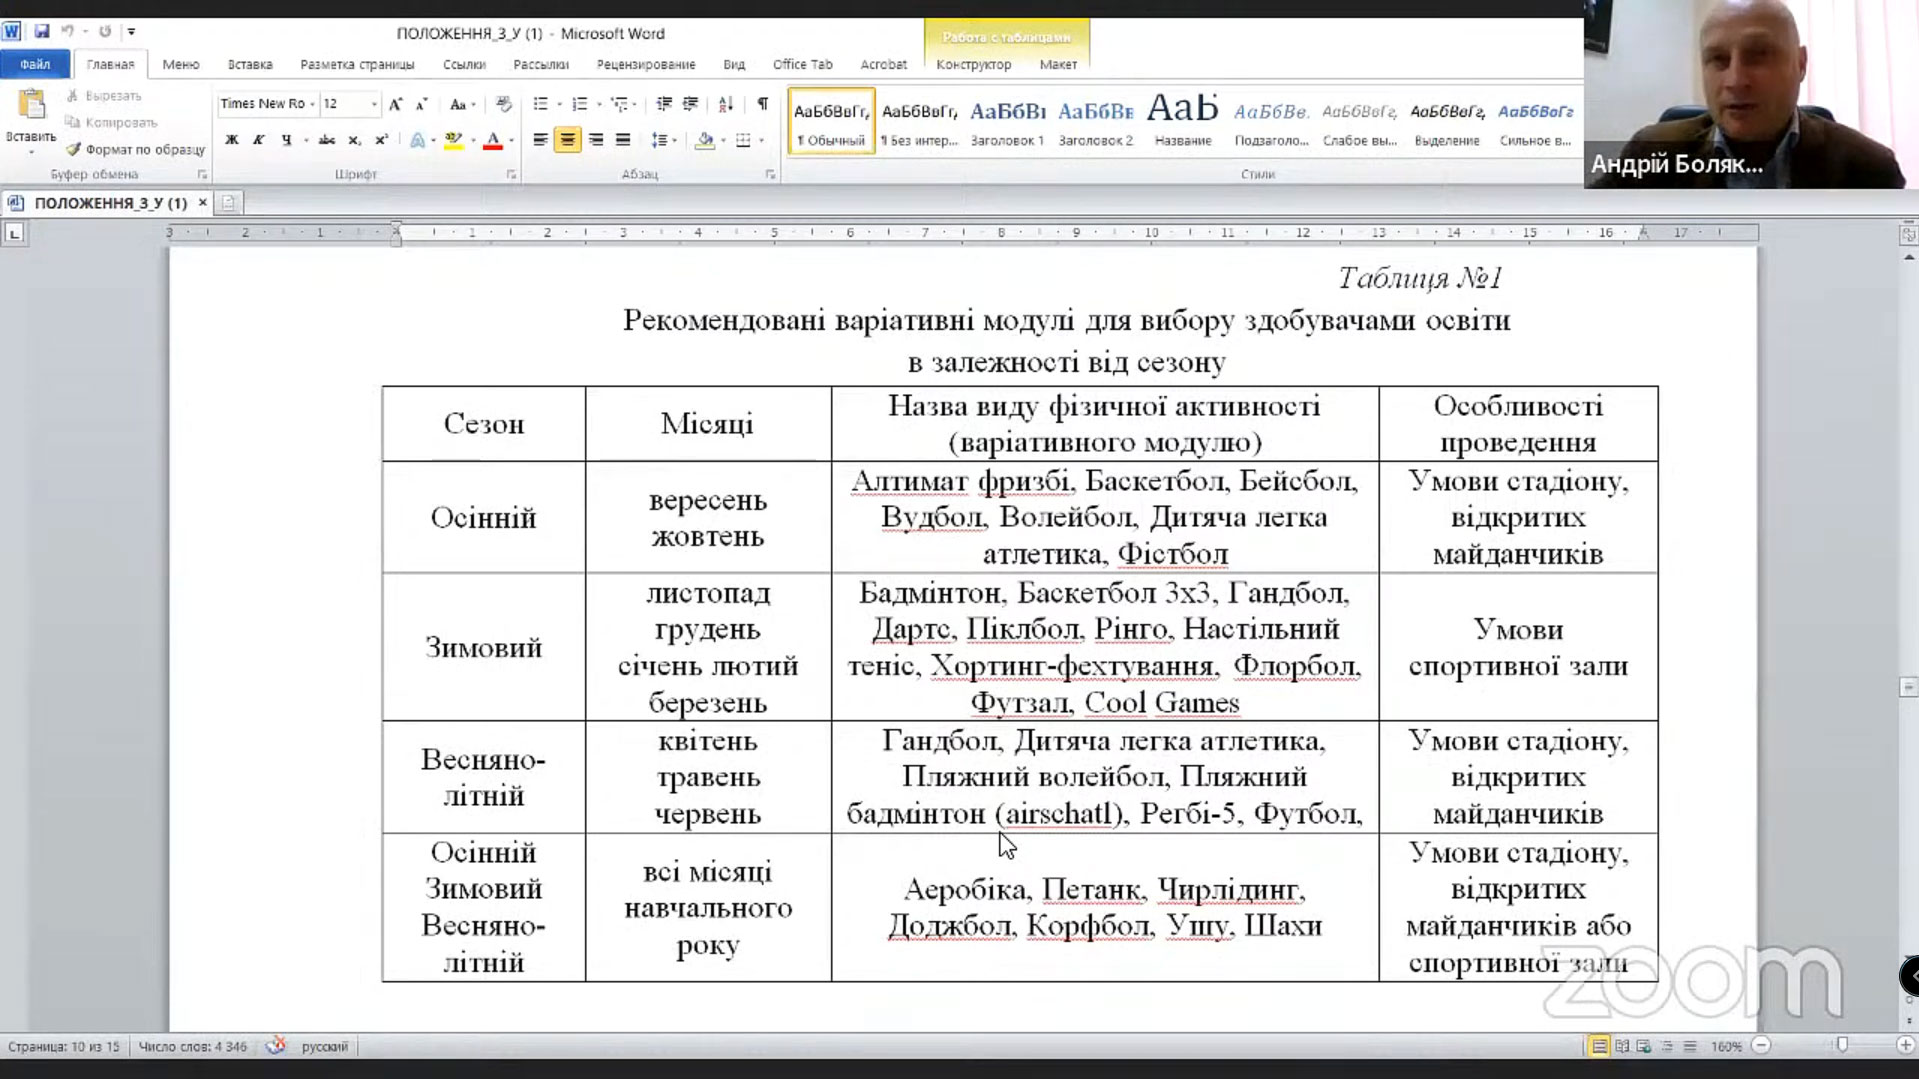Apply red font color
Screen dimensions: 1919x1079
coord(492,140)
